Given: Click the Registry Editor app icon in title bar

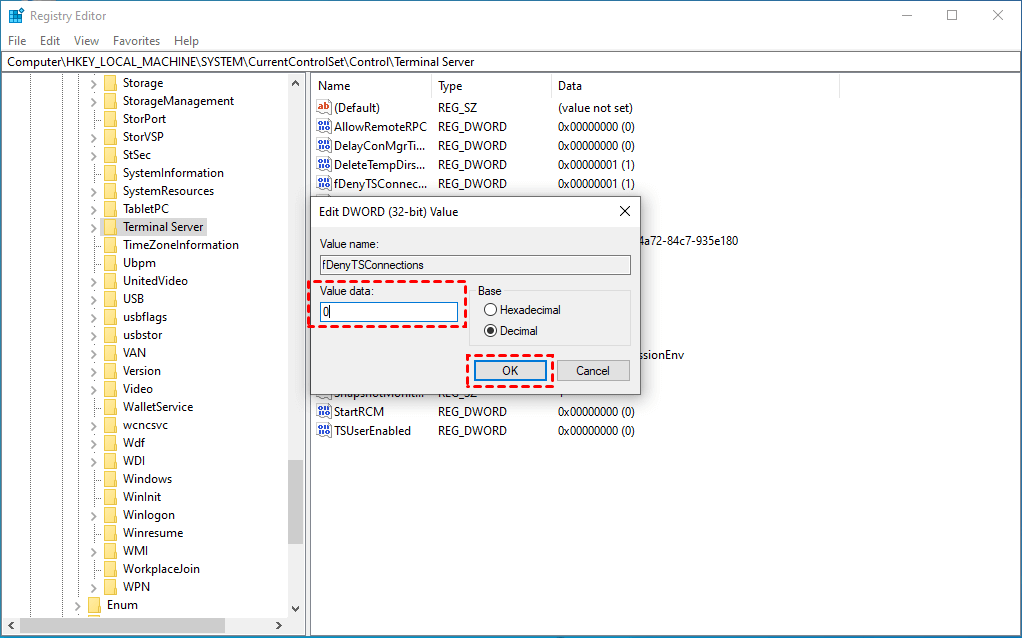Looking at the screenshot, I should tap(16, 16).
